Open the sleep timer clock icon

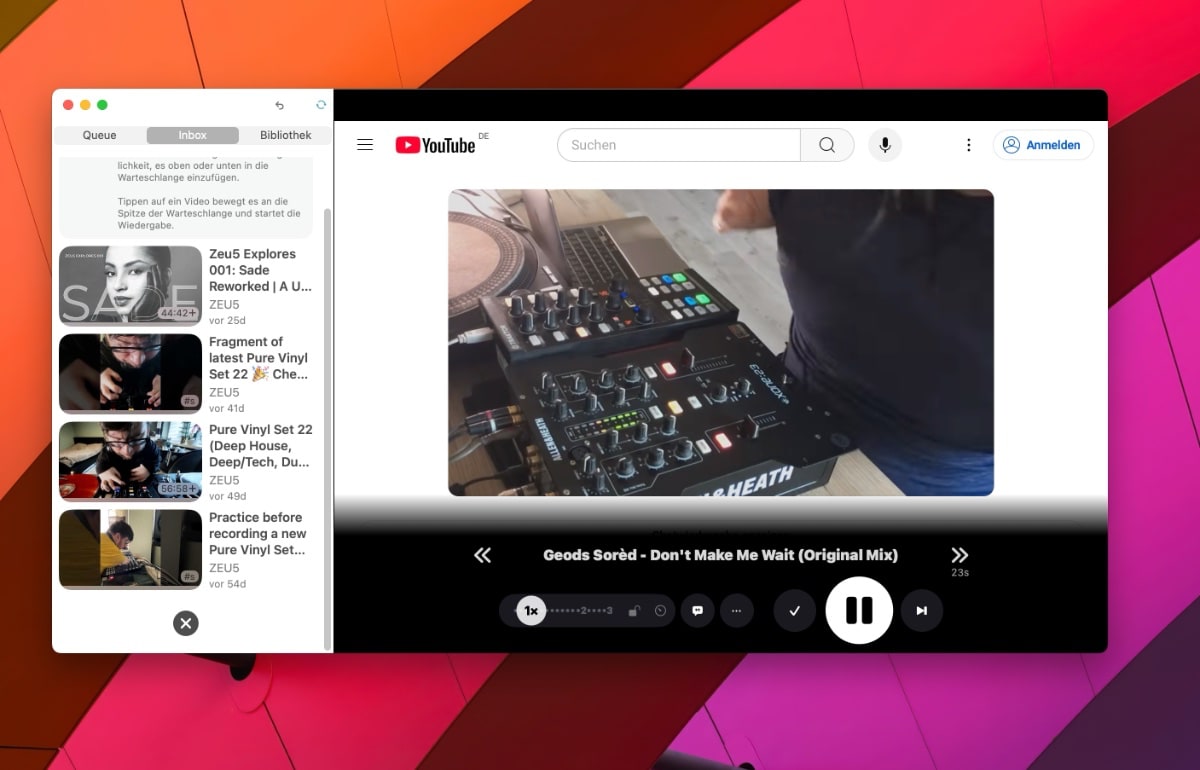[660, 611]
